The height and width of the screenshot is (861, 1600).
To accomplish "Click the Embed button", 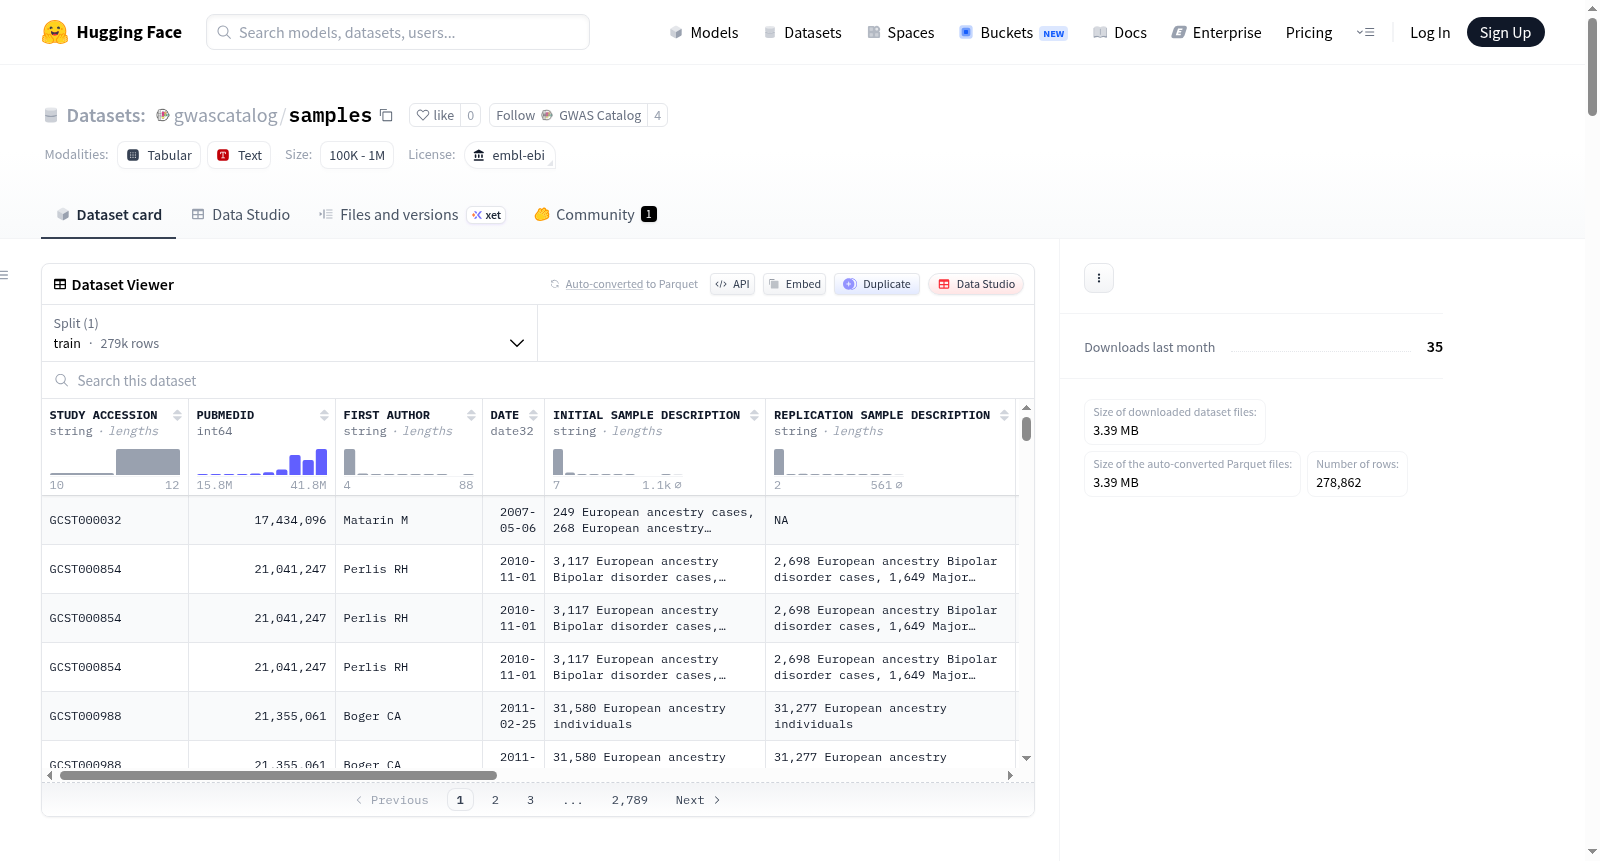I will point(794,284).
